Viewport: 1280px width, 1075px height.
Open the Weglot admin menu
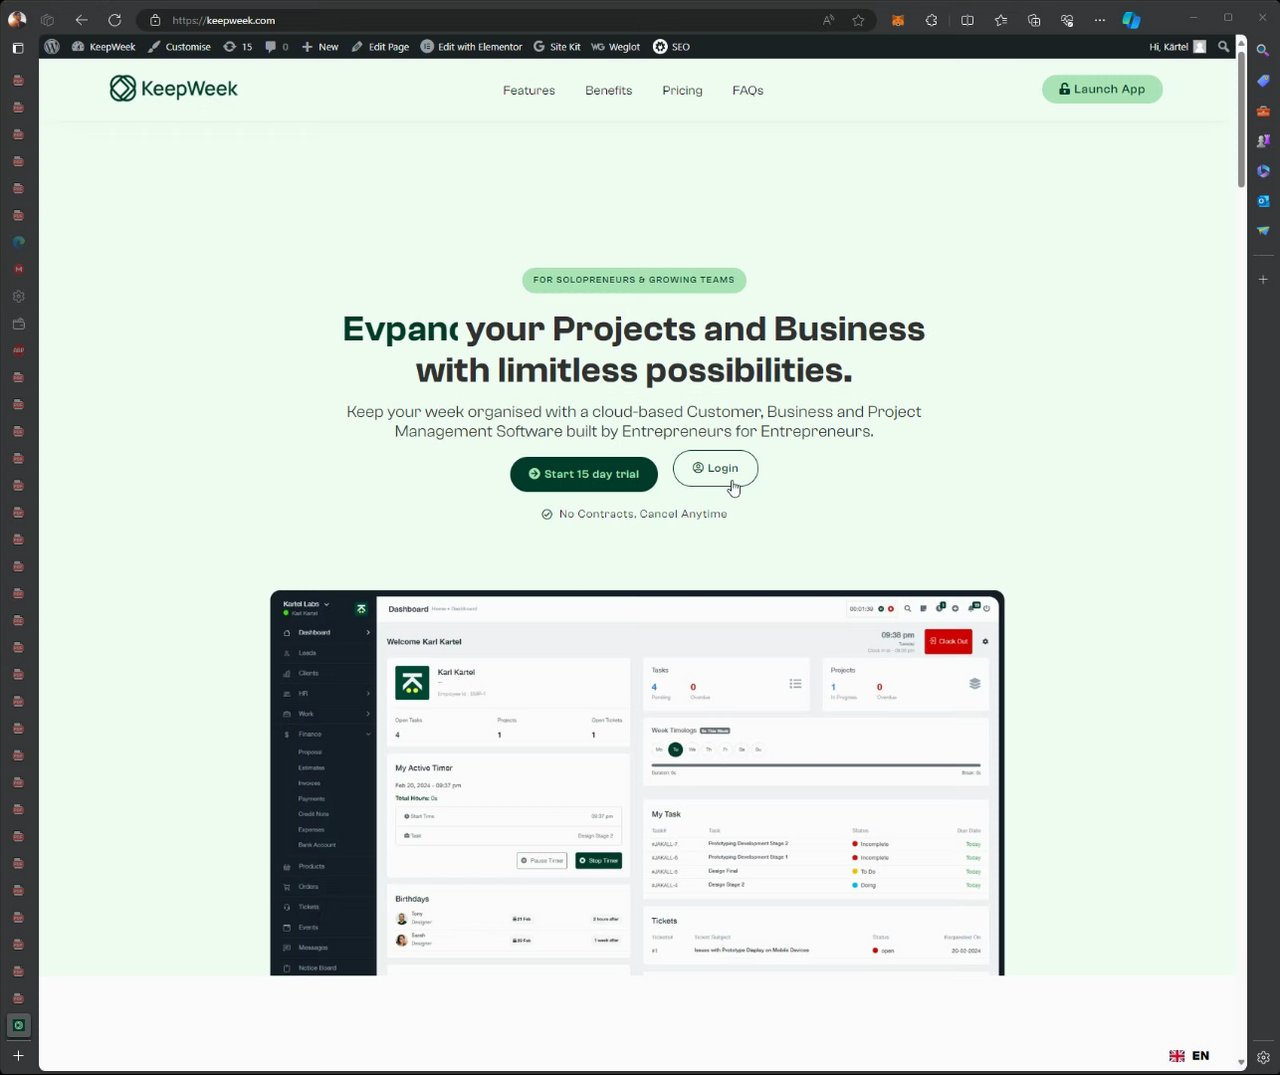615,47
